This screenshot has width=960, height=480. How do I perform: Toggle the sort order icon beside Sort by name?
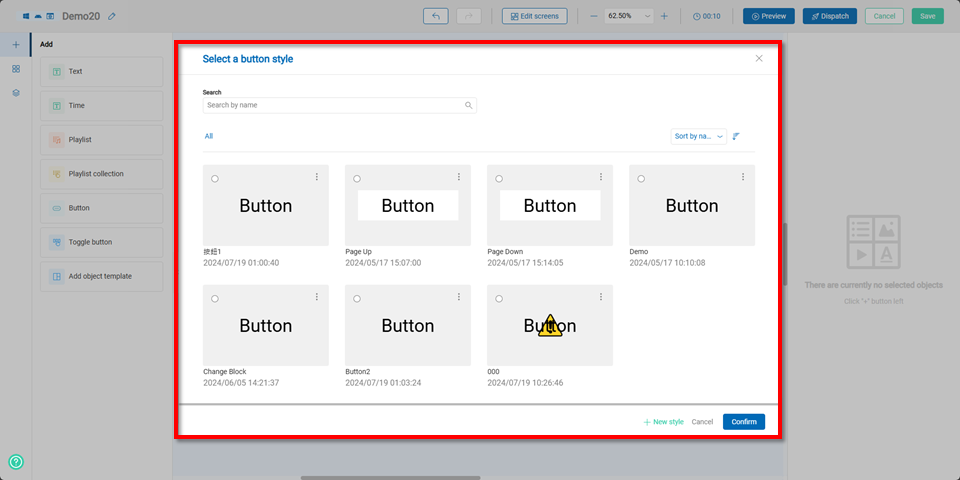point(736,136)
